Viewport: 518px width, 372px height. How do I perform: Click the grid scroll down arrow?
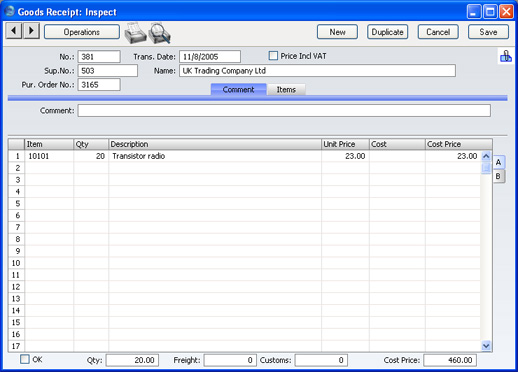click(486, 346)
